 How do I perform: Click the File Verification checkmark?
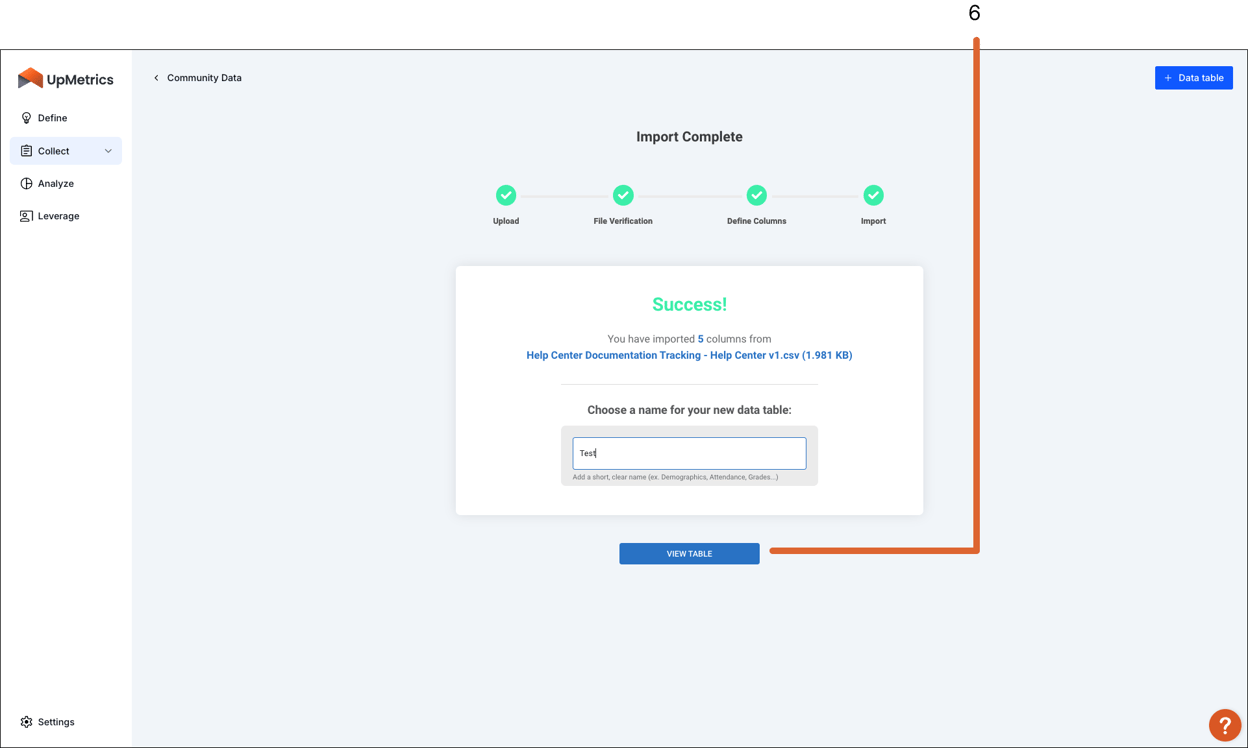pyautogui.click(x=623, y=195)
